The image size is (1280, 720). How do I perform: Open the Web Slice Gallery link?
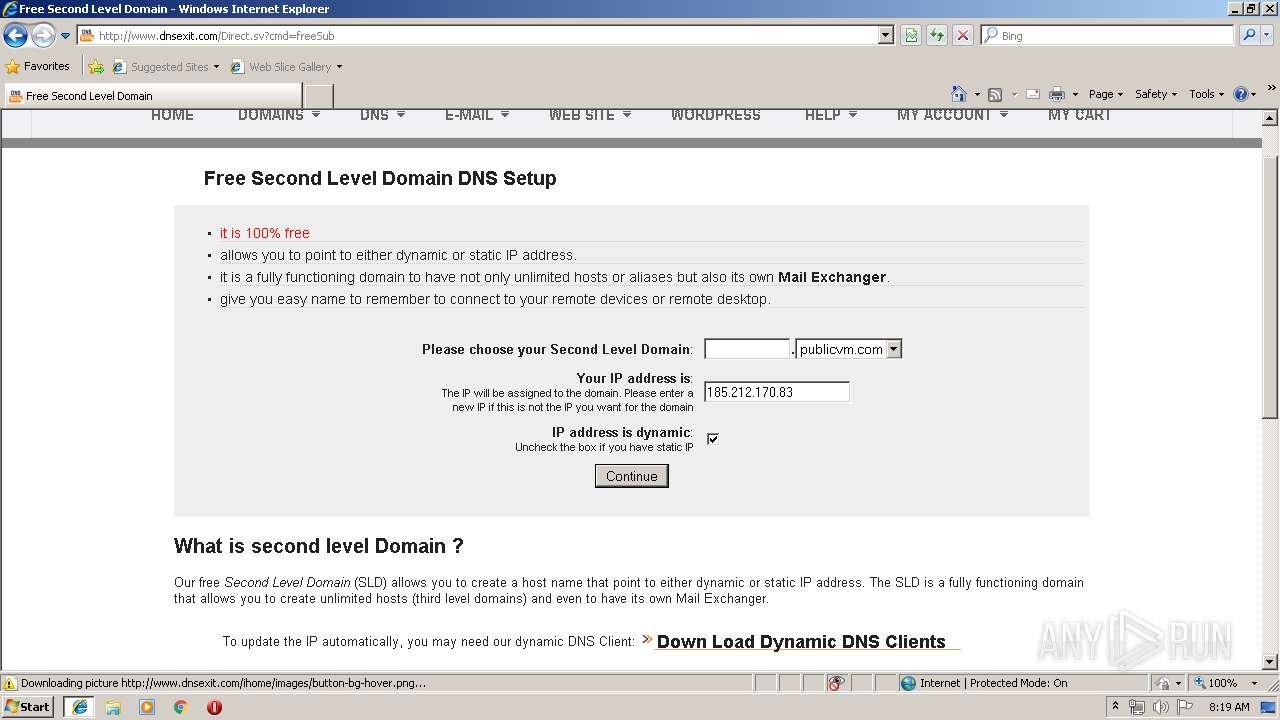pyautogui.click(x=286, y=67)
